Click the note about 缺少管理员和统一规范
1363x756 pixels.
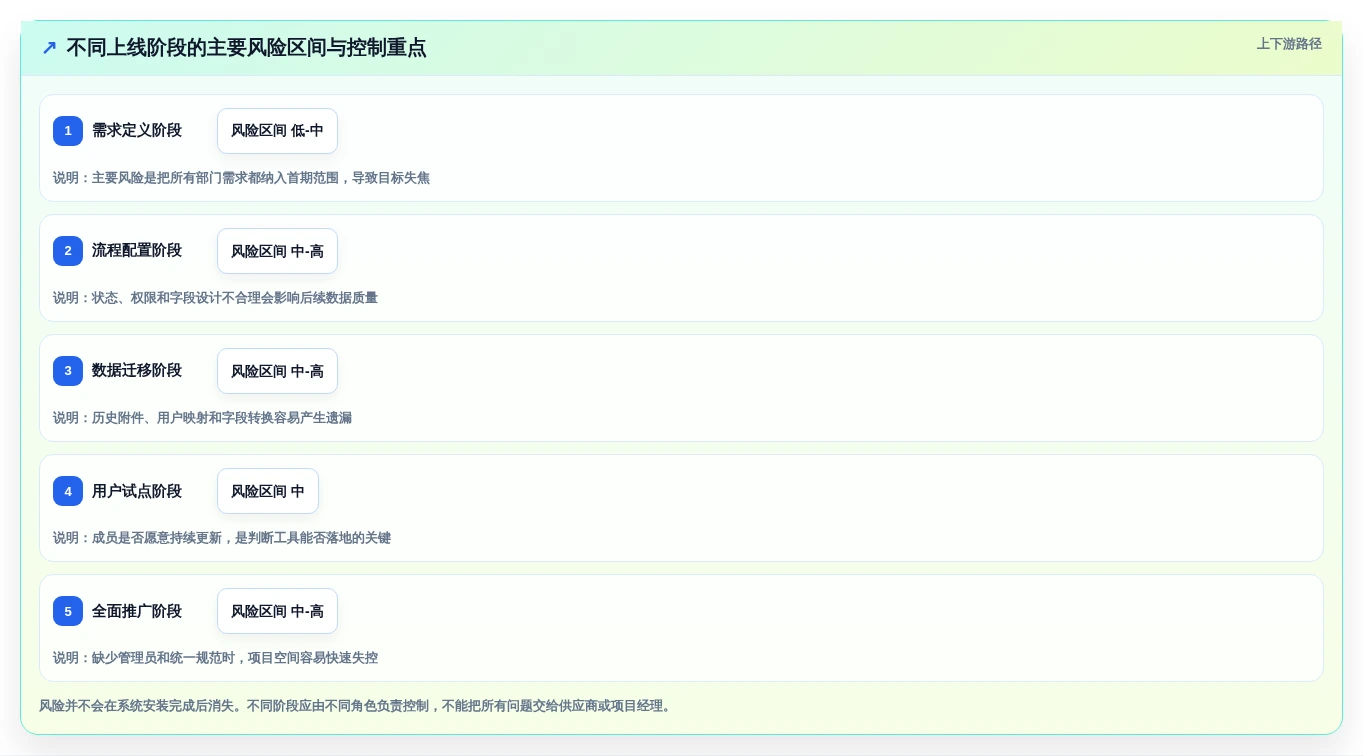[x=215, y=658]
